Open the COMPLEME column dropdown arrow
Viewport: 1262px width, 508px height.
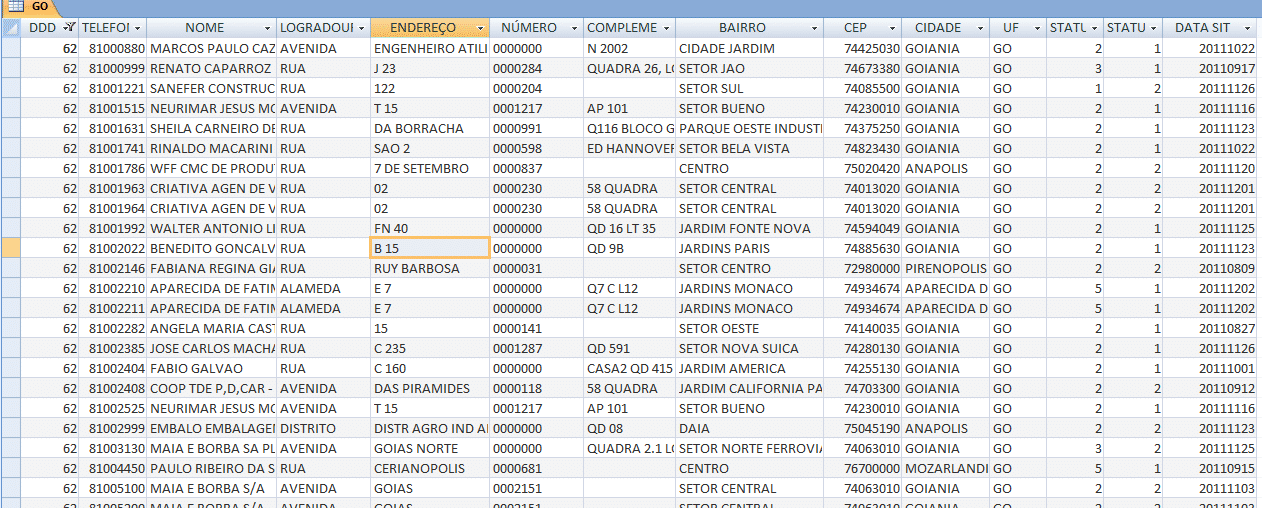click(x=667, y=28)
